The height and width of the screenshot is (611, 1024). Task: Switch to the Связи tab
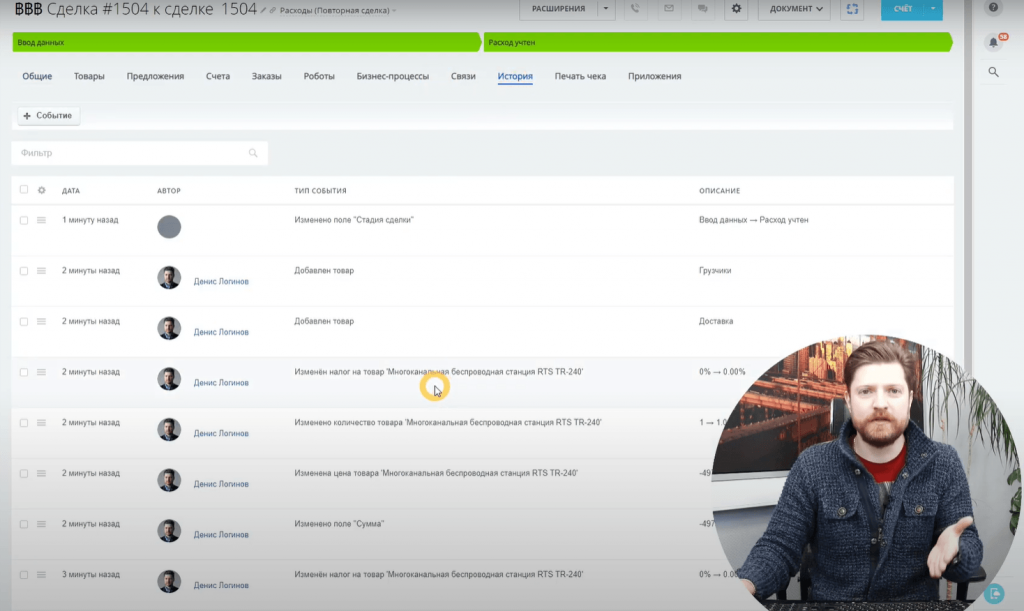point(463,76)
